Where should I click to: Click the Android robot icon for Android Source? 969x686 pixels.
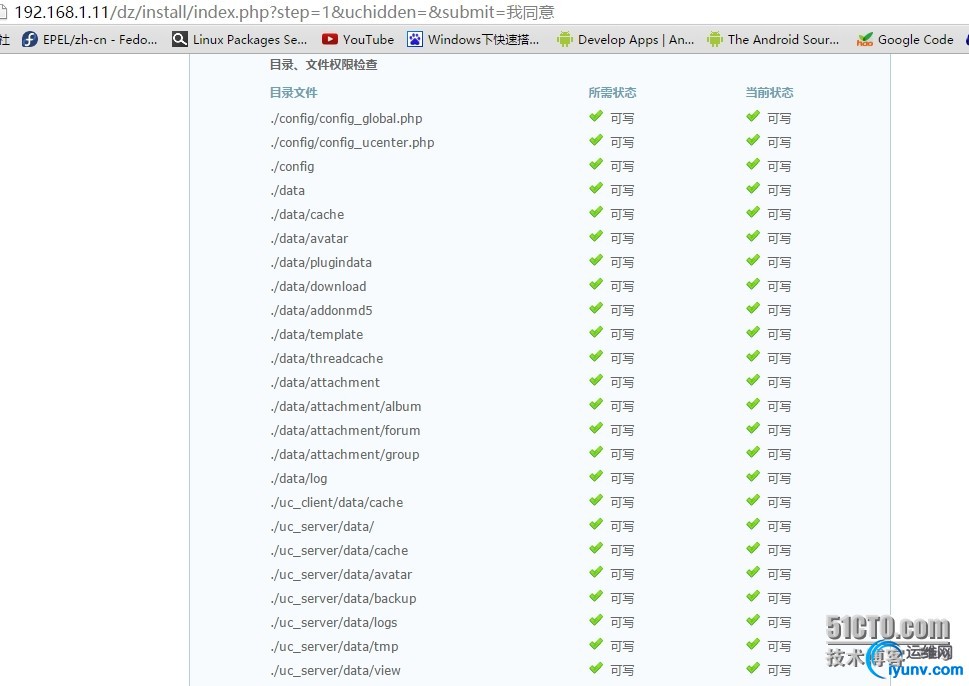pos(714,40)
